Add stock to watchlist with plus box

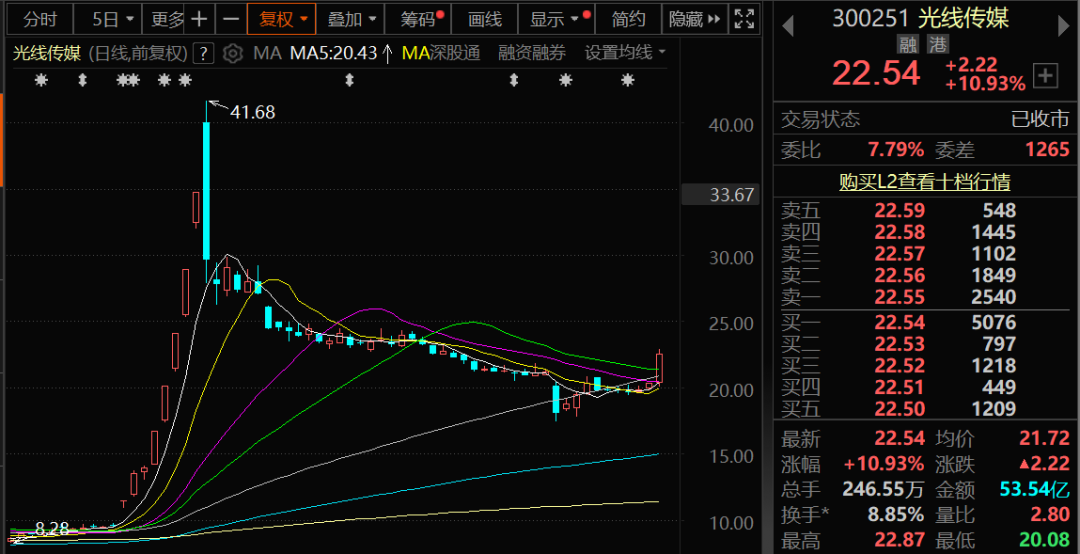pos(1046,75)
